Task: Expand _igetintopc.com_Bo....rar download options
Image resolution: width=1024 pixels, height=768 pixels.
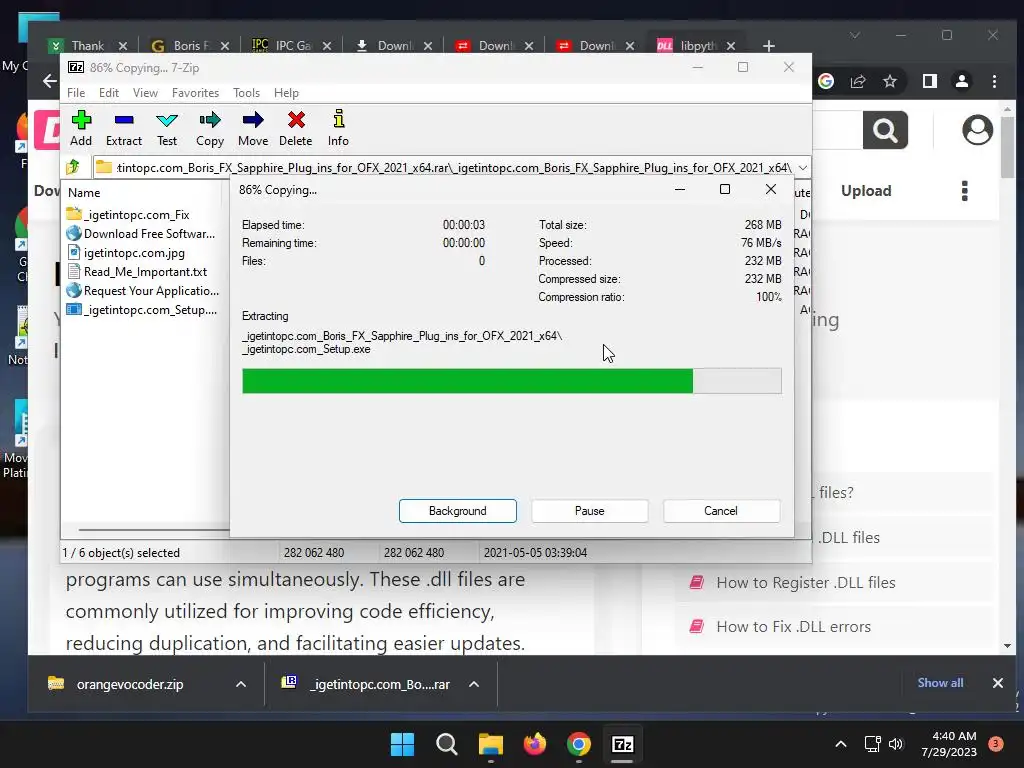Action: coord(474,684)
